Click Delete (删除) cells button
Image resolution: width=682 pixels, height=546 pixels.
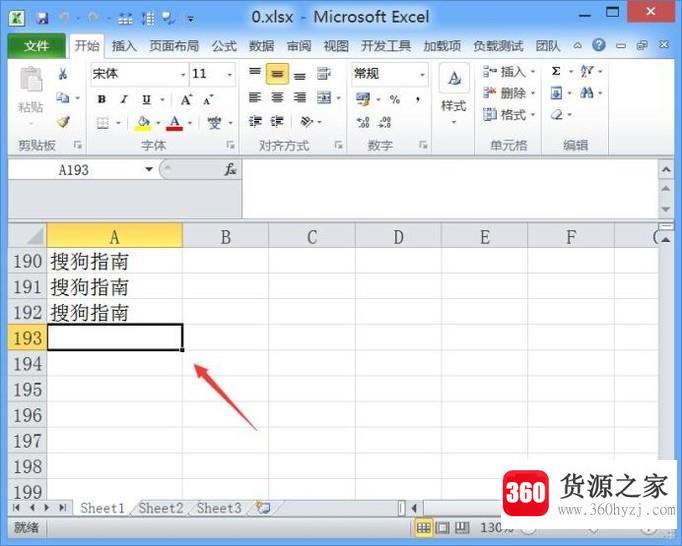508,93
